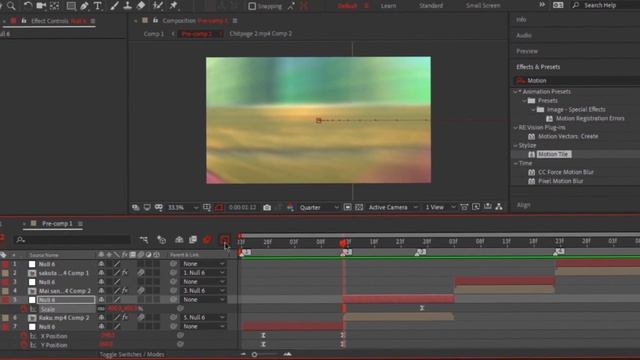This screenshot has height=360, width=640.
Task: Switch to the Small Screen workspace
Action: click(x=483, y=6)
